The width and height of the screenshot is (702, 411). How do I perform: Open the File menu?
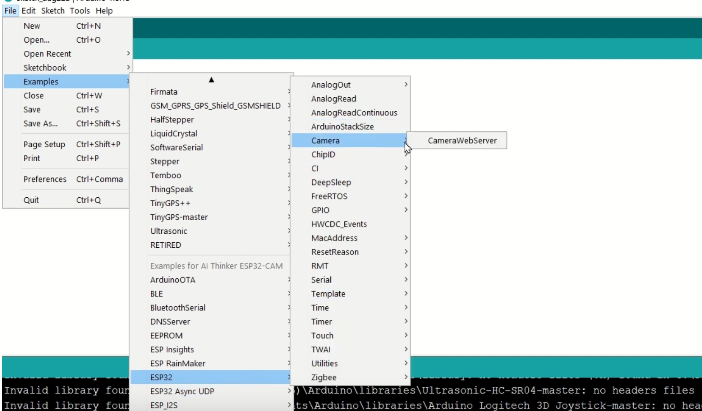[10, 11]
